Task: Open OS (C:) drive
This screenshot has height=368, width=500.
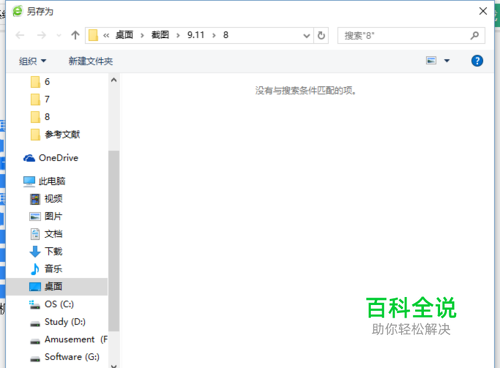Action: pyautogui.click(x=59, y=304)
